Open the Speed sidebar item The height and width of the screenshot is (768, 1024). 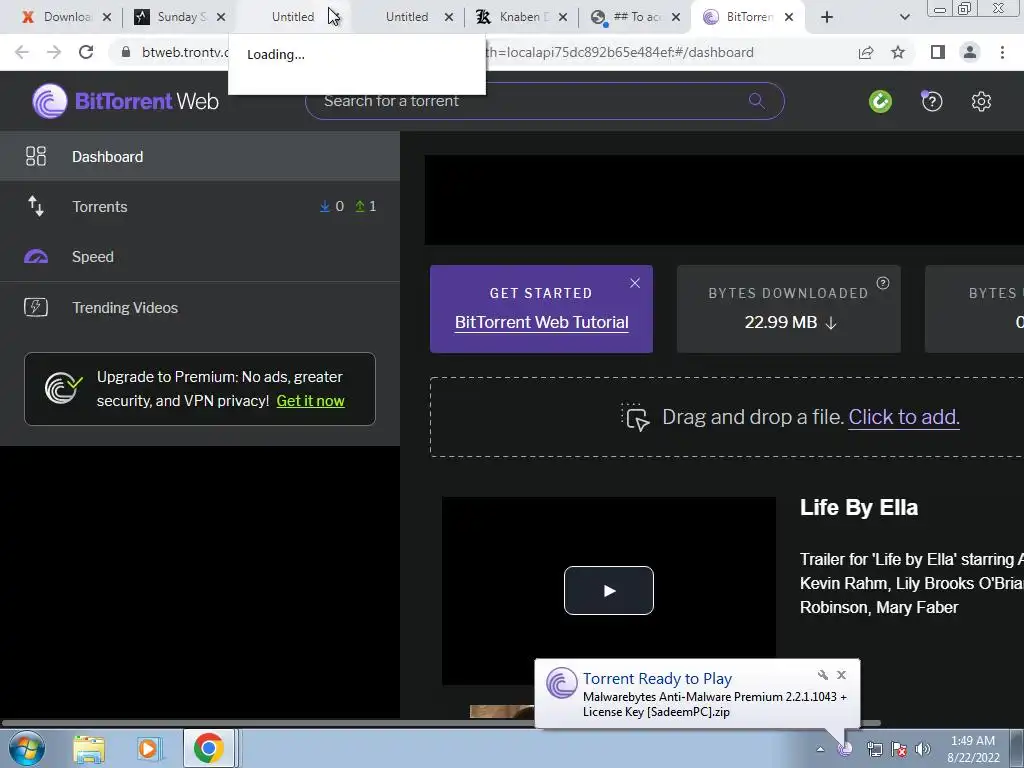200,257
